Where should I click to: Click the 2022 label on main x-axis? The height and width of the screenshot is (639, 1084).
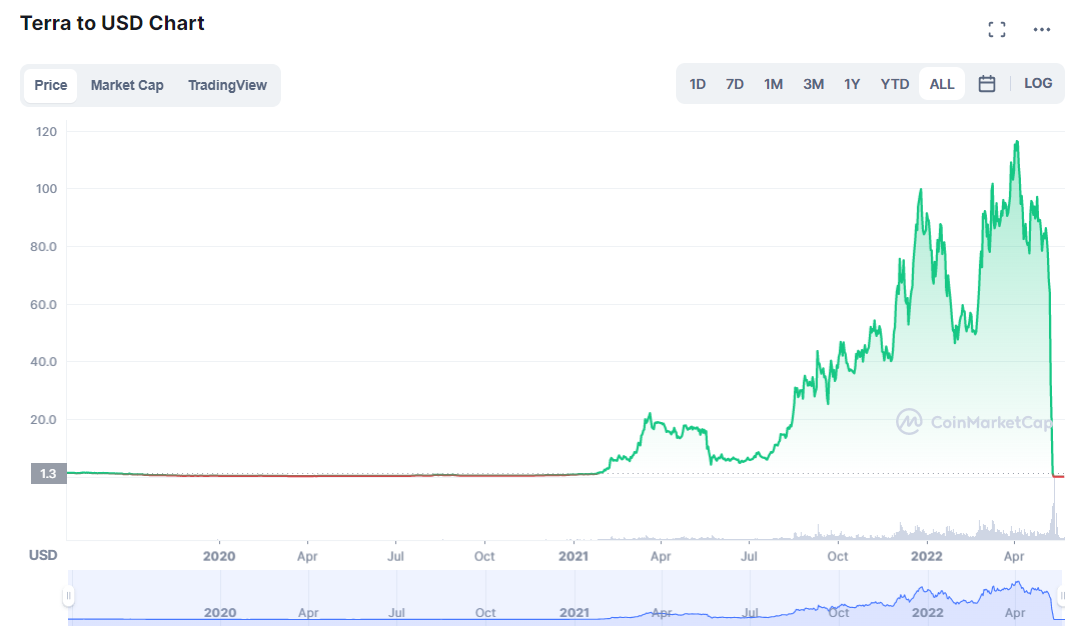coord(926,556)
